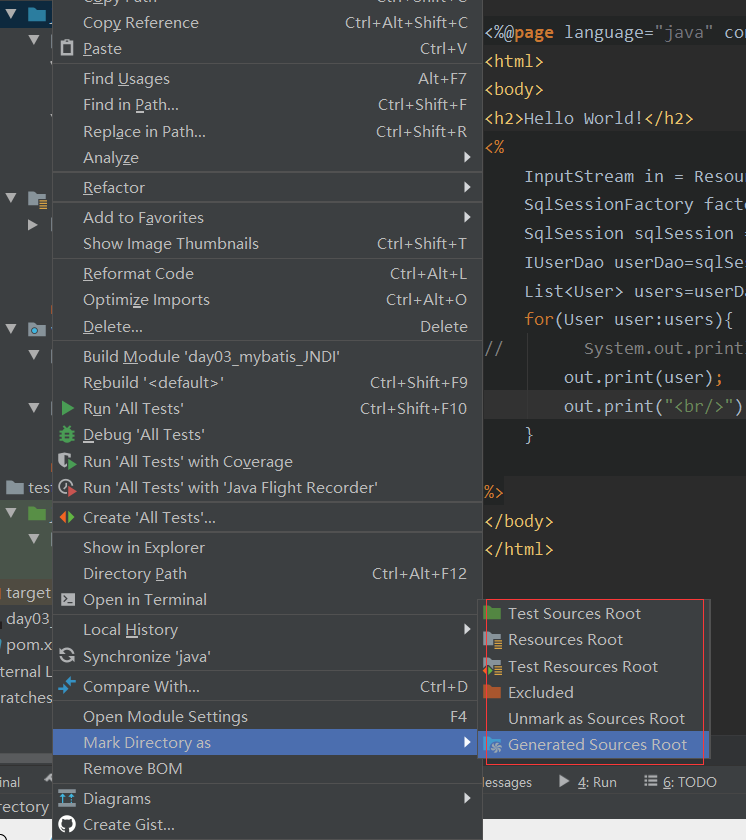Screen dimensions: 746x840
Task: Select the target folder in project tree
Action: click(26, 592)
